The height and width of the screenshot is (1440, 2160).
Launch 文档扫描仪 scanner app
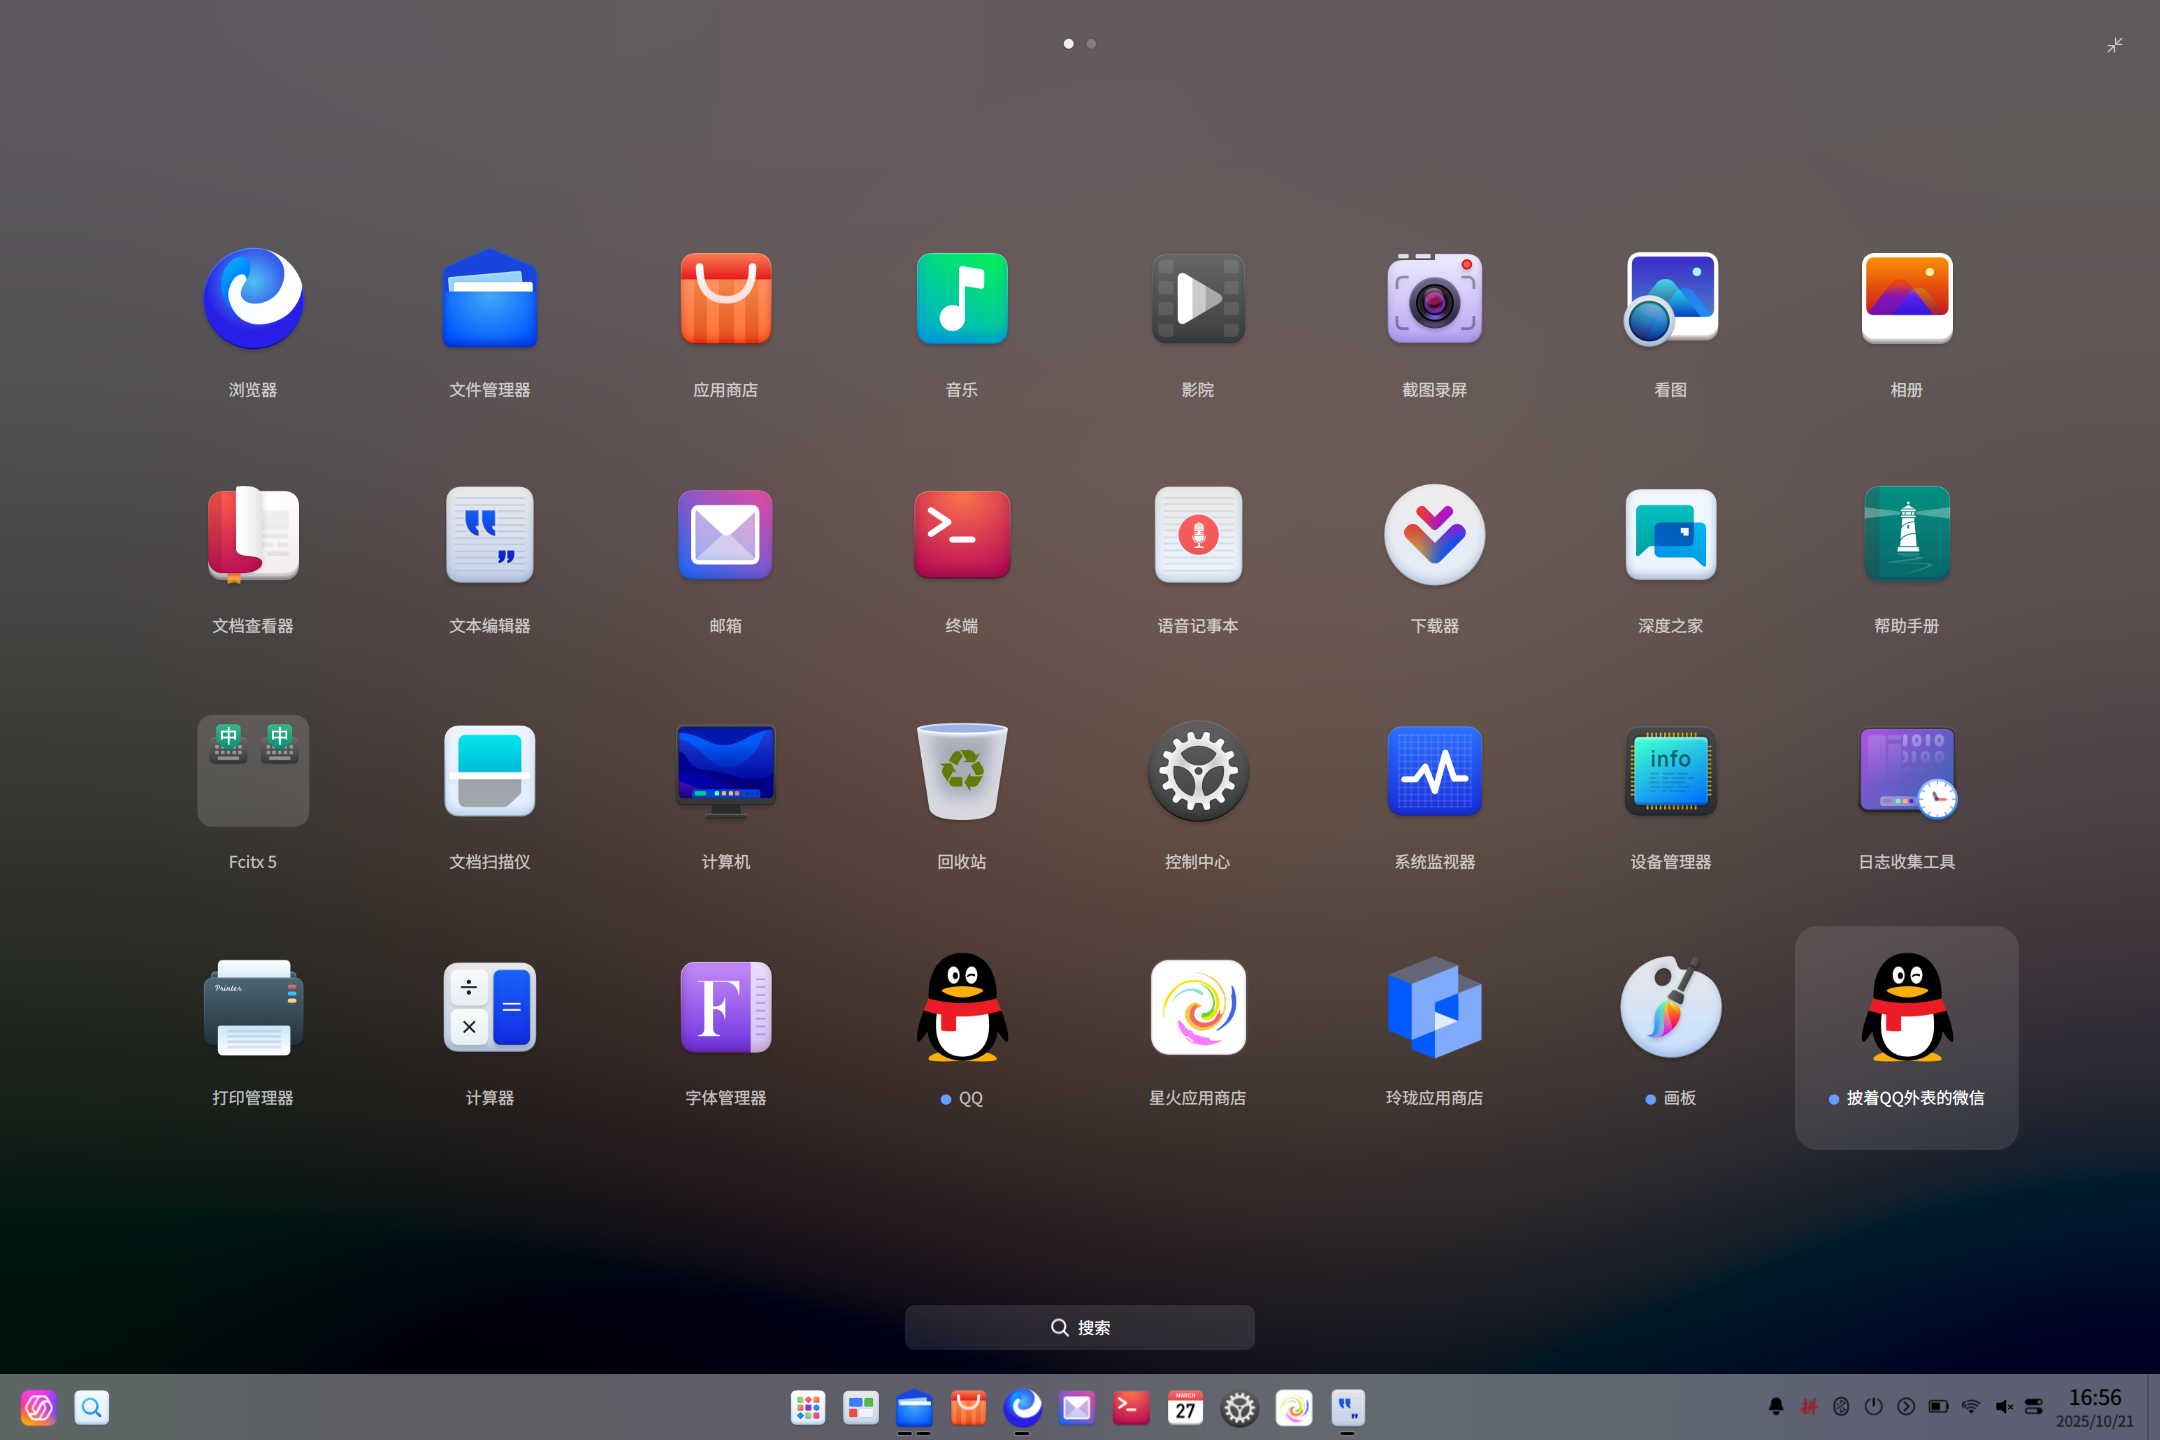[490, 771]
